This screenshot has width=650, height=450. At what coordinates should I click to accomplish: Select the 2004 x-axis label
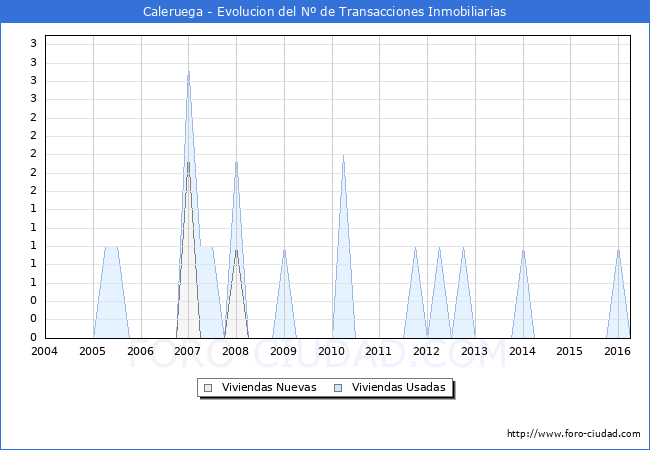click(44, 351)
